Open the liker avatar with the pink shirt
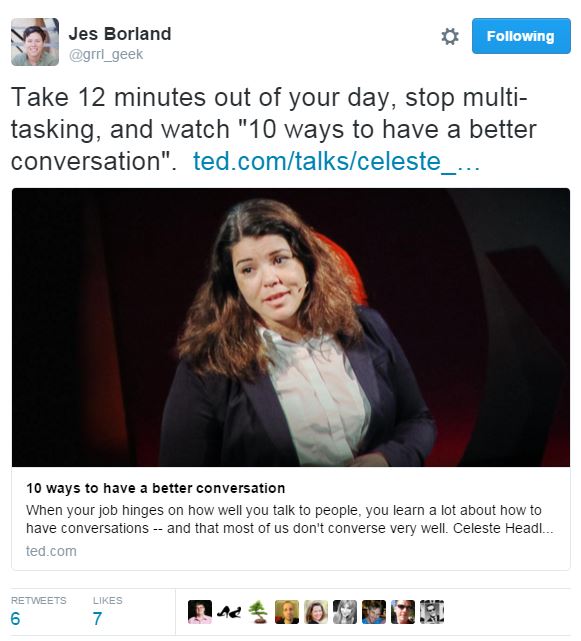The height and width of the screenshot is (641, 581). 200,612
